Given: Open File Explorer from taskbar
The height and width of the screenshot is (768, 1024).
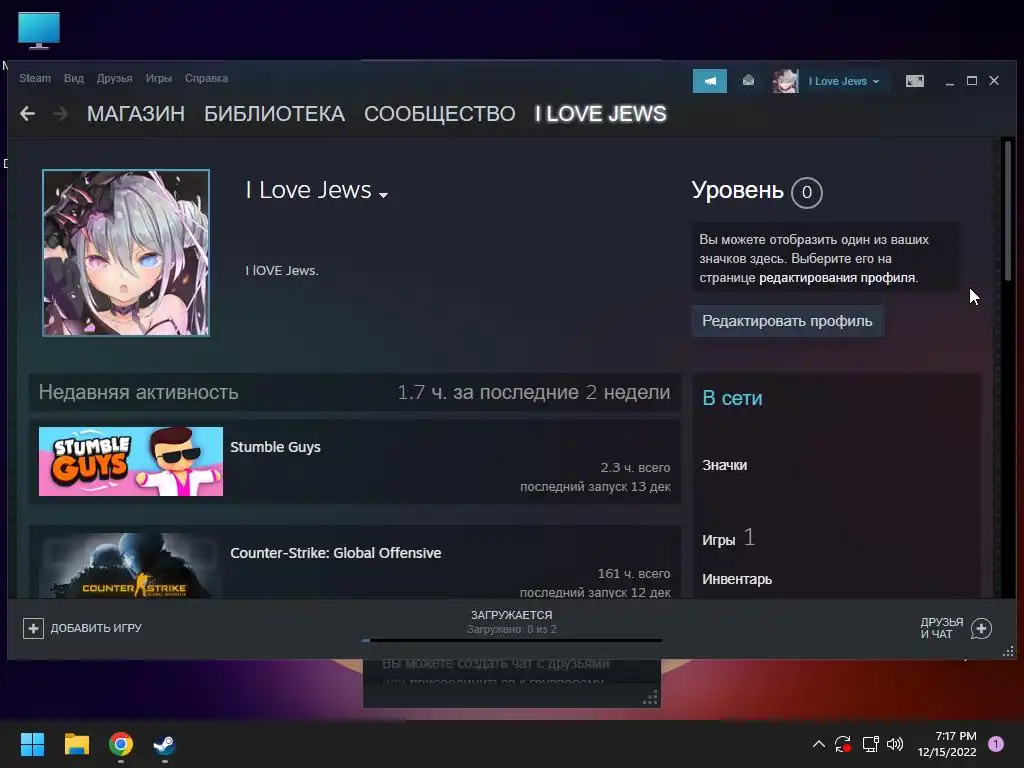Looking at the screenshot, I should tap(76, 744).
